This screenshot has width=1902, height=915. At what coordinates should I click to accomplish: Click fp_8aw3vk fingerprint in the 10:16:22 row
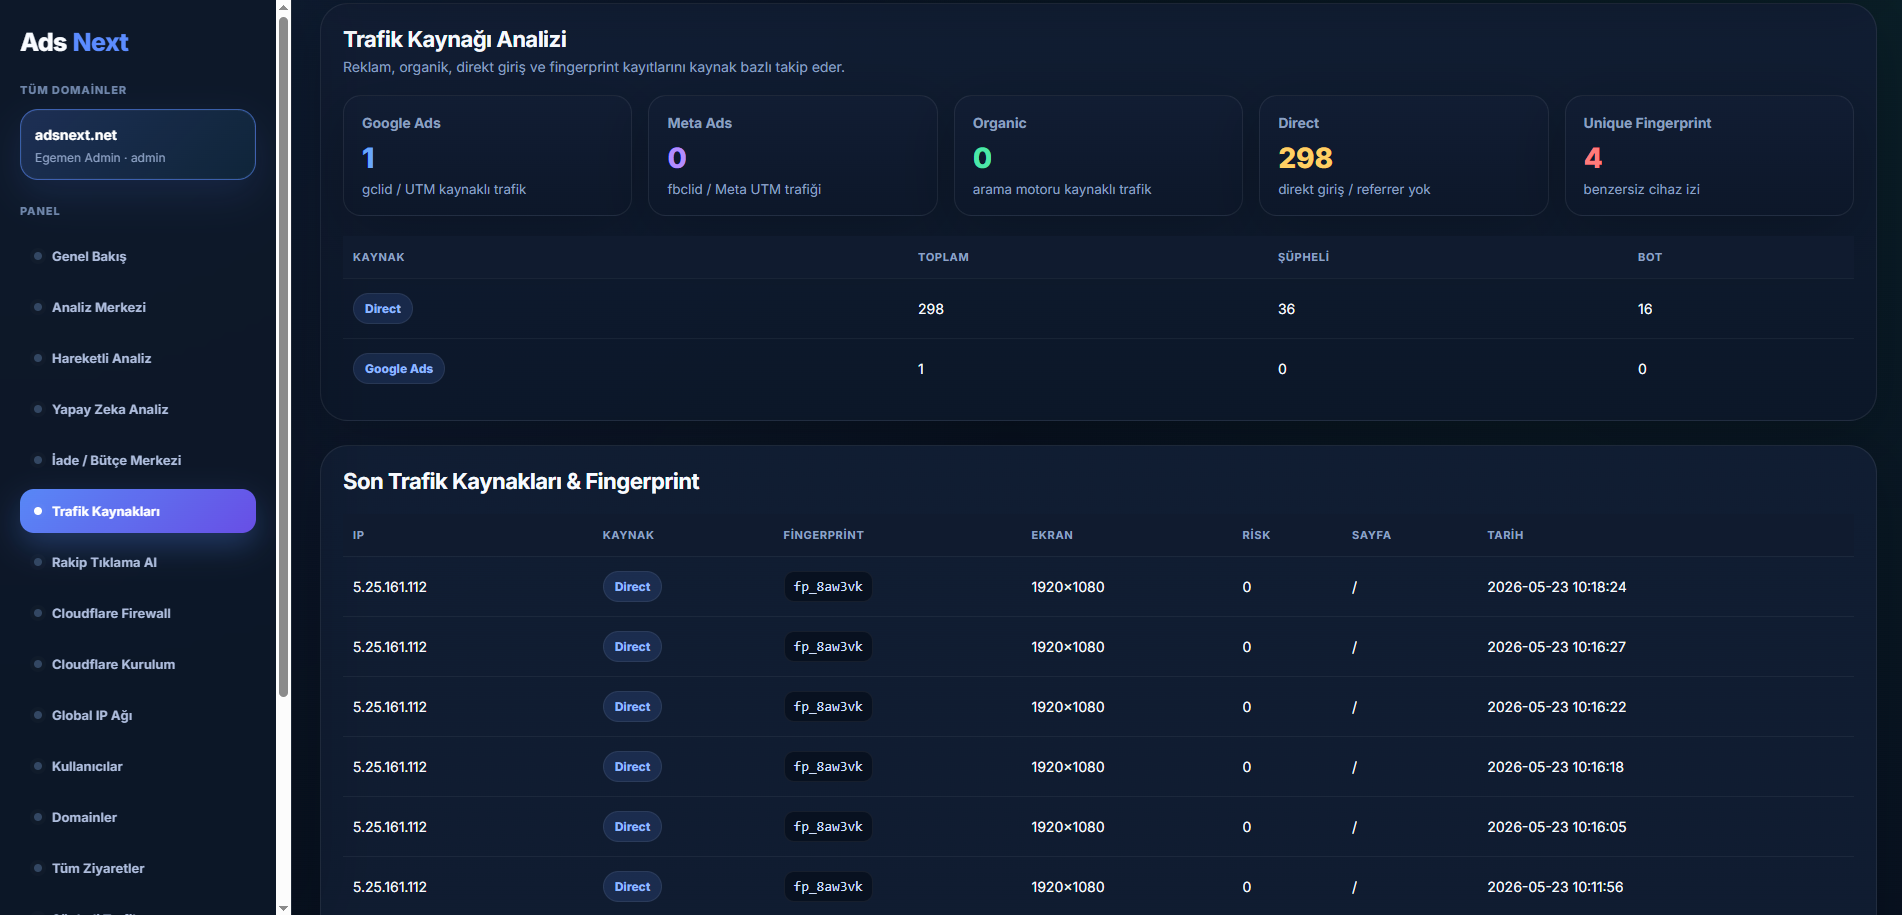click(x=828, y=707)
